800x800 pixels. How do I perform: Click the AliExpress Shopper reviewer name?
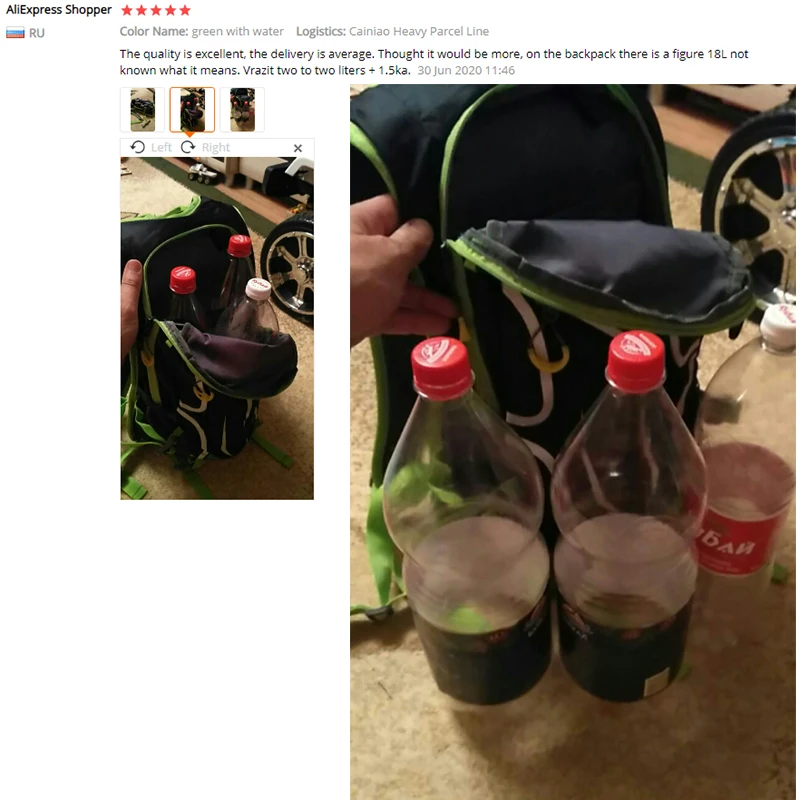(x=59, y=10)
